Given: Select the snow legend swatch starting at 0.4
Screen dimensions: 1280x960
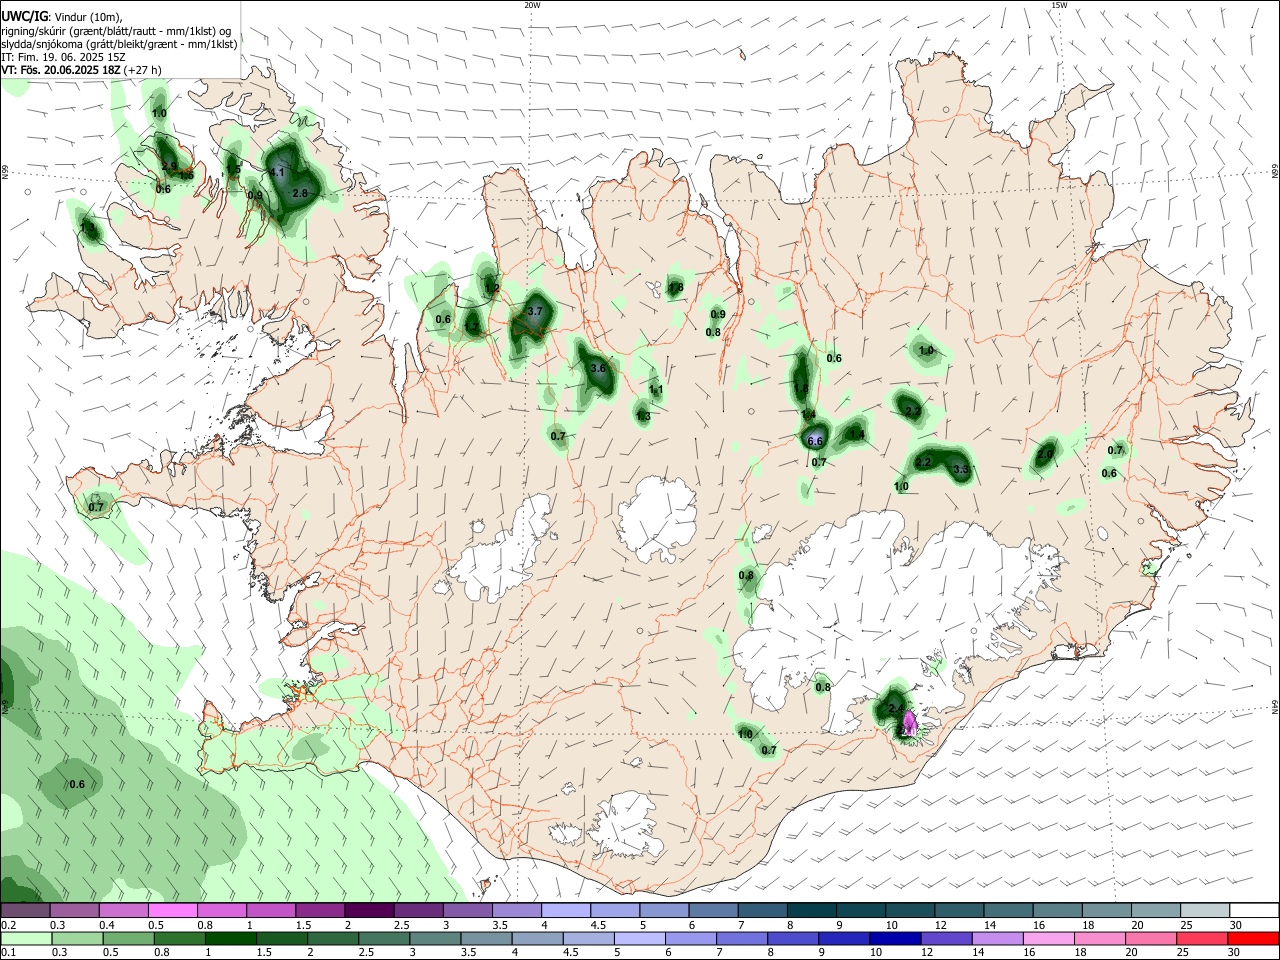Looking at the screenshot, I should tap(123, 910).
